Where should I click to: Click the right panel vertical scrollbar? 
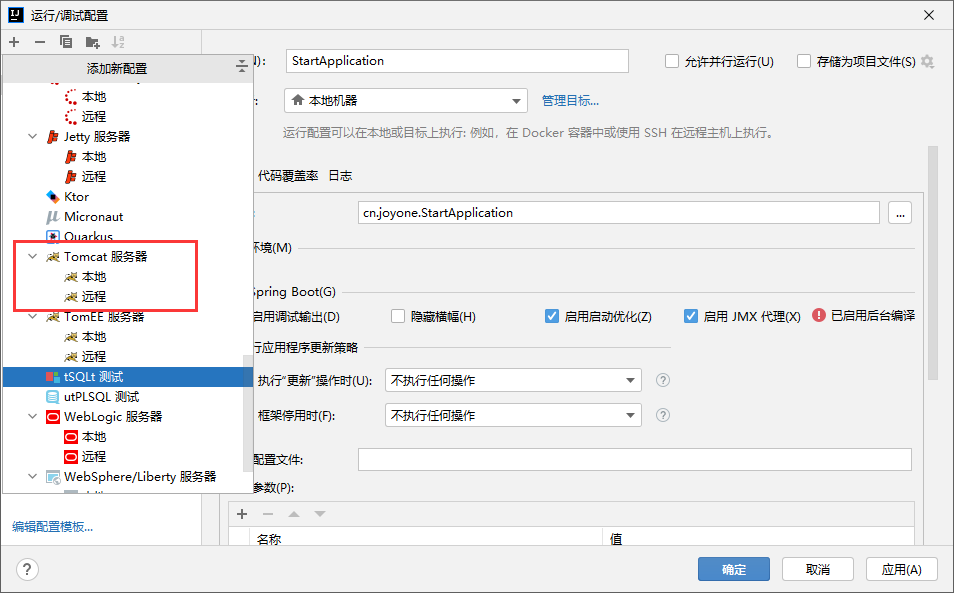click(933, 263)
